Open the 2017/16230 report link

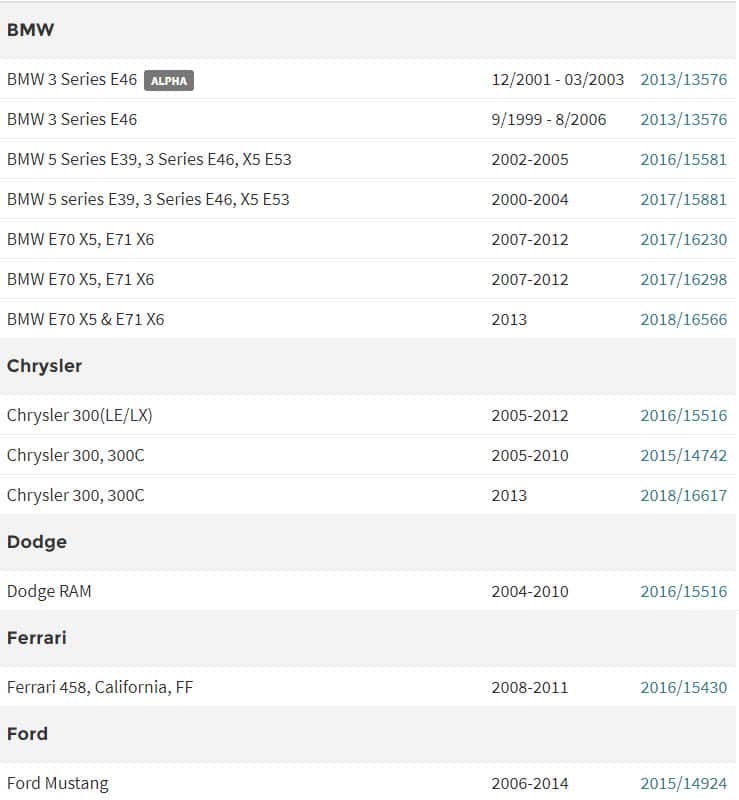click(x=683, y=240)
